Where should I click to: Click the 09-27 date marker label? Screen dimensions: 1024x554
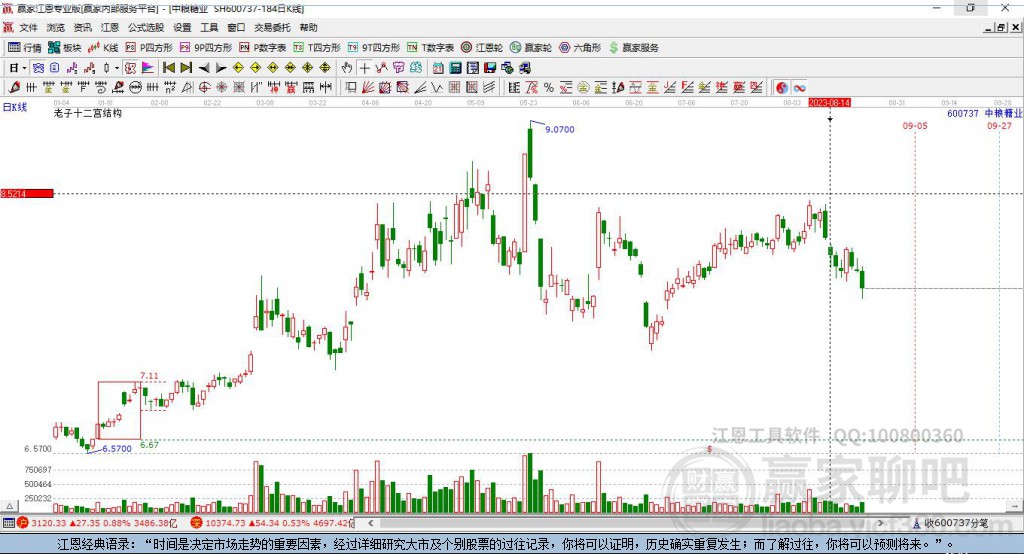(999, 125)
